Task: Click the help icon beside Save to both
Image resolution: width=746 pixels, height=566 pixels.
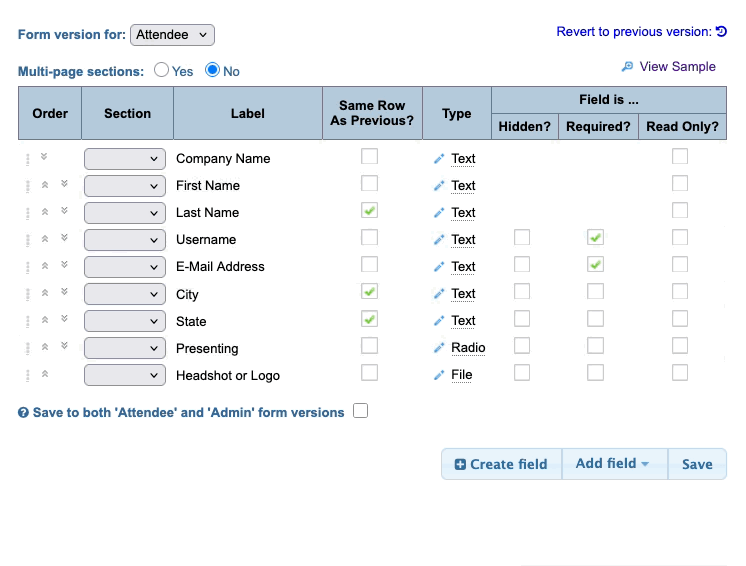Action: pyautogui.click(x=23, y=413)
